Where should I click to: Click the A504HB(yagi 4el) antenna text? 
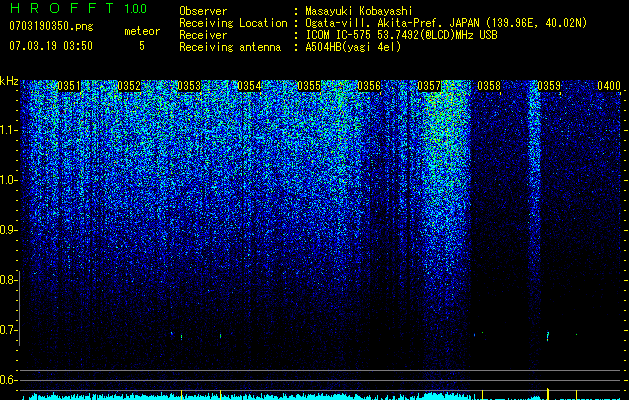coord(353,47)
